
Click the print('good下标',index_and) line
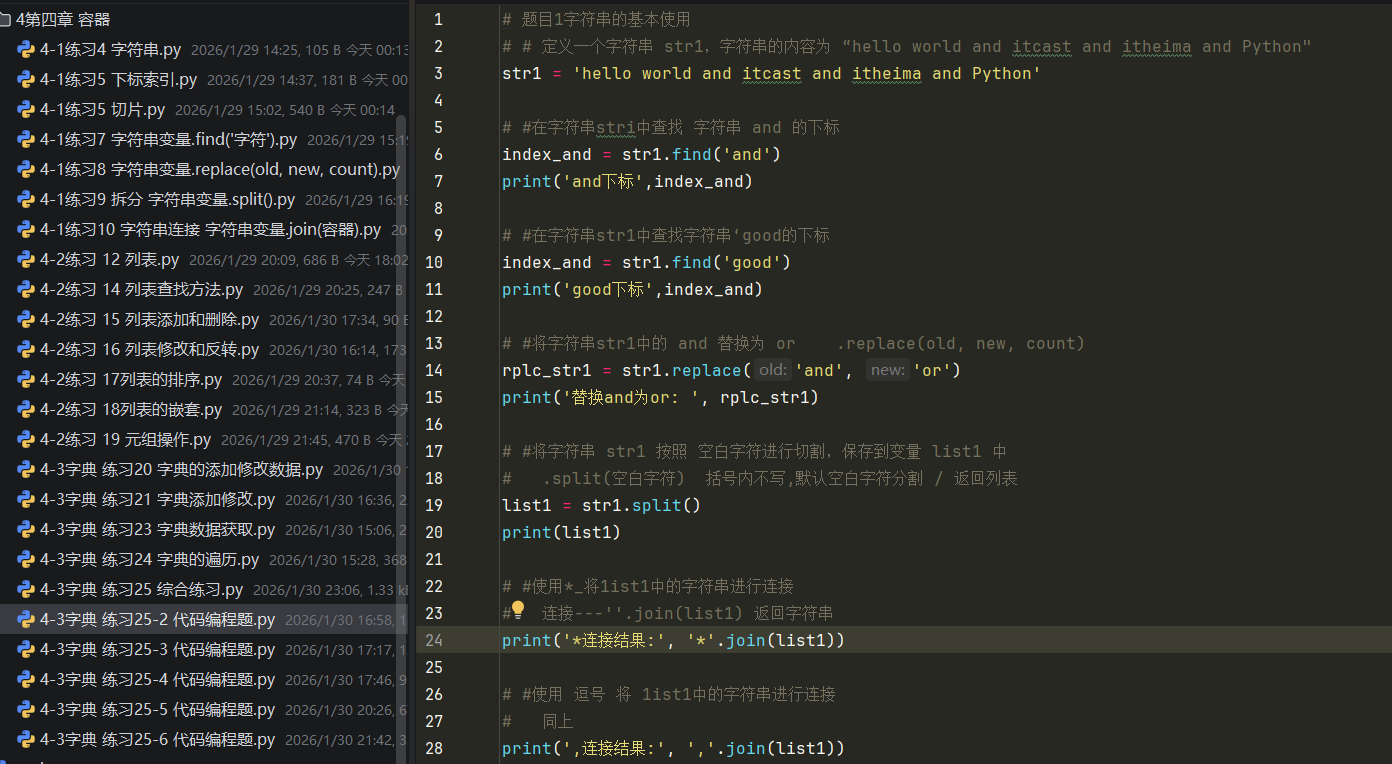point(632,289)
